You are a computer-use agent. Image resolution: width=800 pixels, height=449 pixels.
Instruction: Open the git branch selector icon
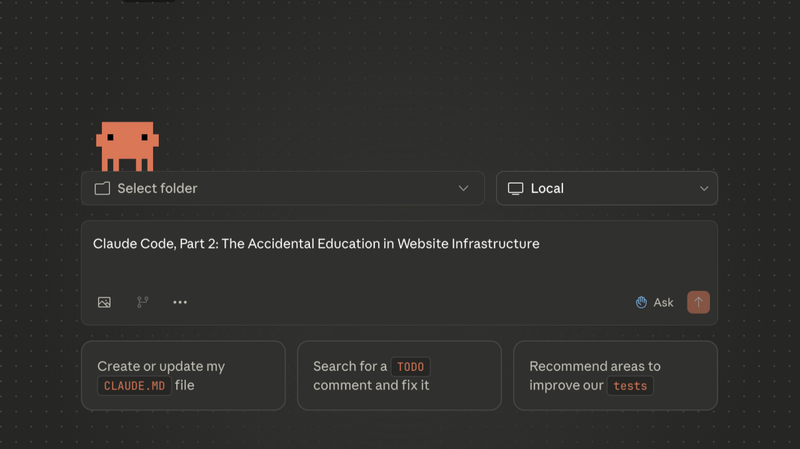pos(142,302)
